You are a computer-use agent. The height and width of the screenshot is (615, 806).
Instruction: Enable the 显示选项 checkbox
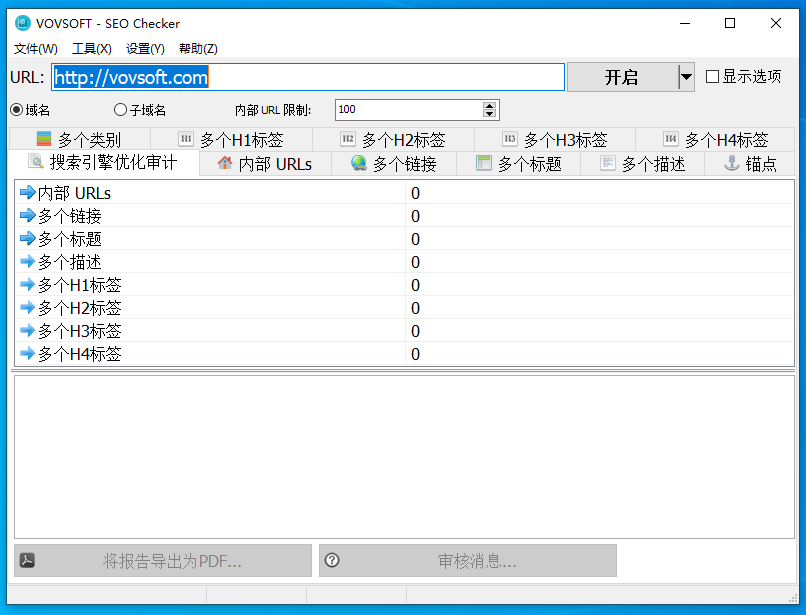click(x=713, y=77)
